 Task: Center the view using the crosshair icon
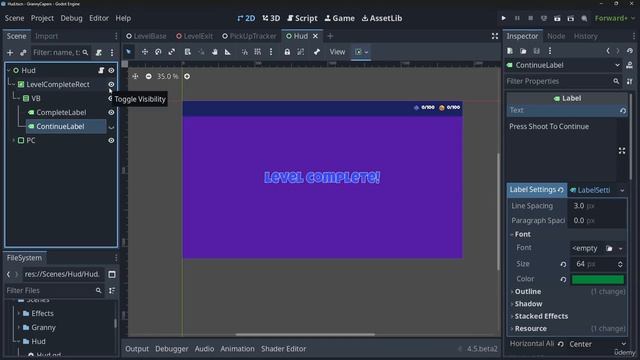135,76
